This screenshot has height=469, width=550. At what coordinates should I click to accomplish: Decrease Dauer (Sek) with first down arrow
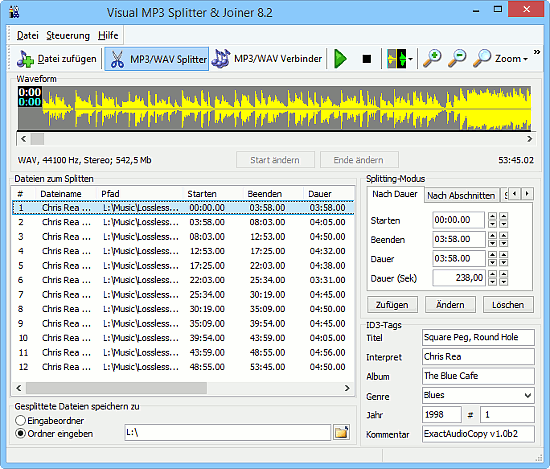pyautogui.click(x=492, y=282)
